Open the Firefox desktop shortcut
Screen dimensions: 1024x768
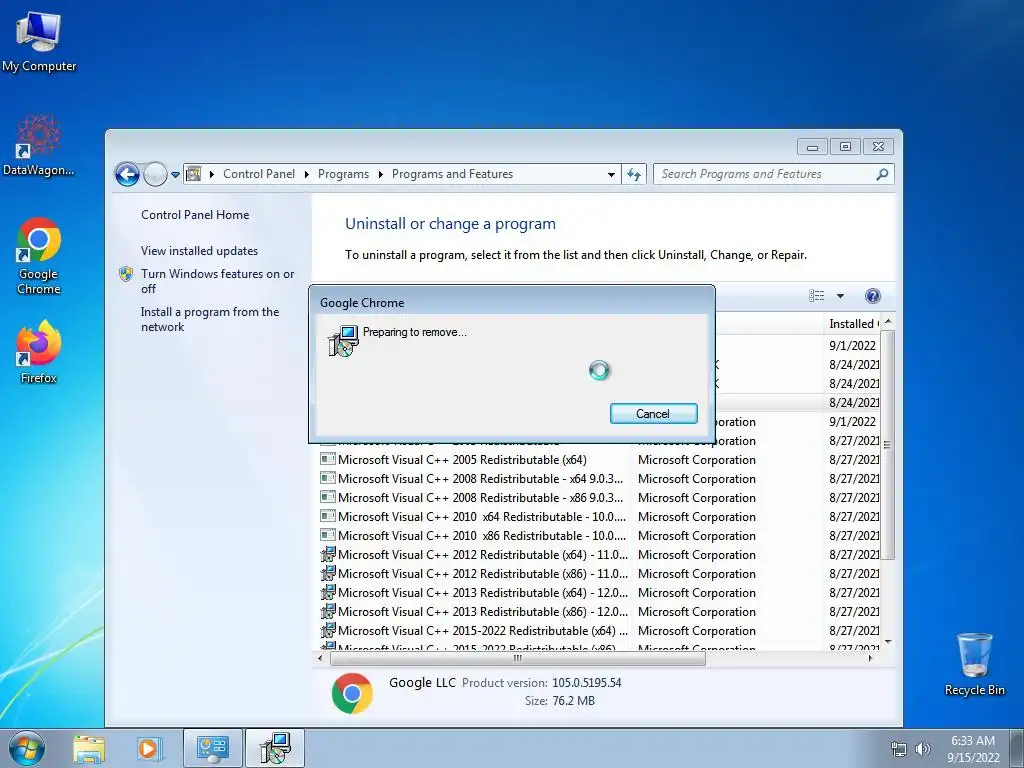point(39,351)
